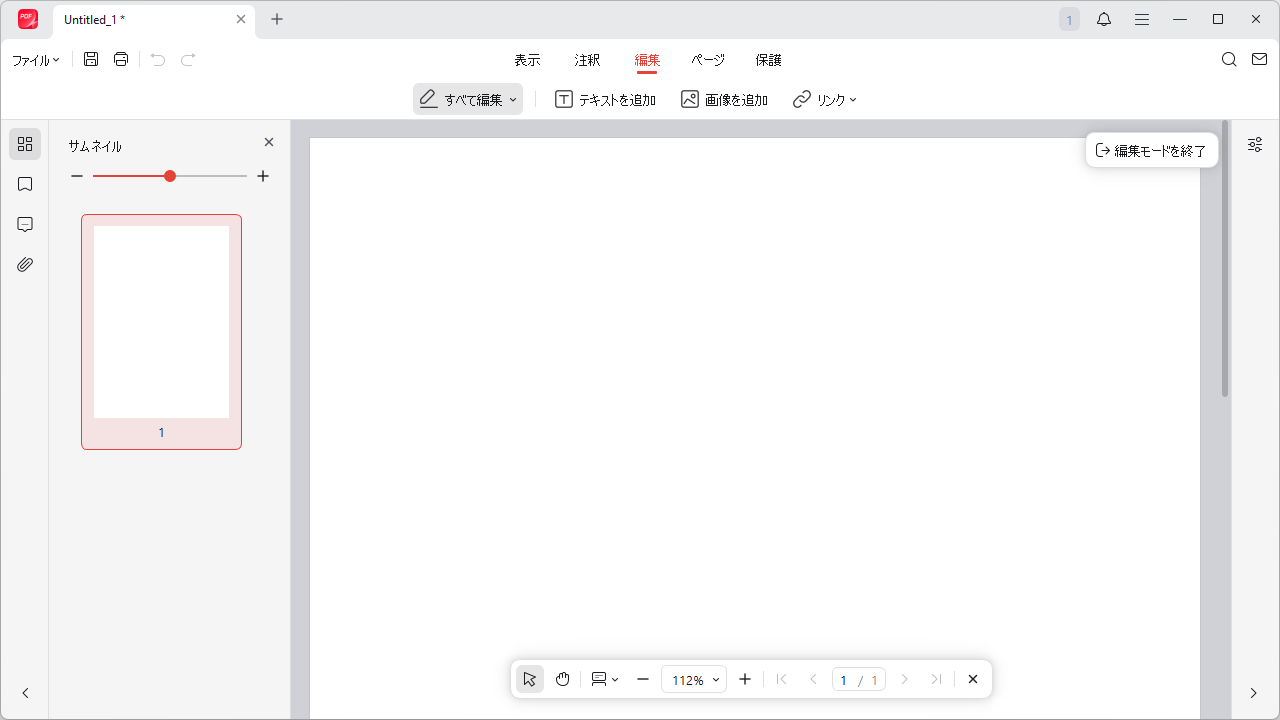Open the attachments paperclip panel

tap(25, 265)
